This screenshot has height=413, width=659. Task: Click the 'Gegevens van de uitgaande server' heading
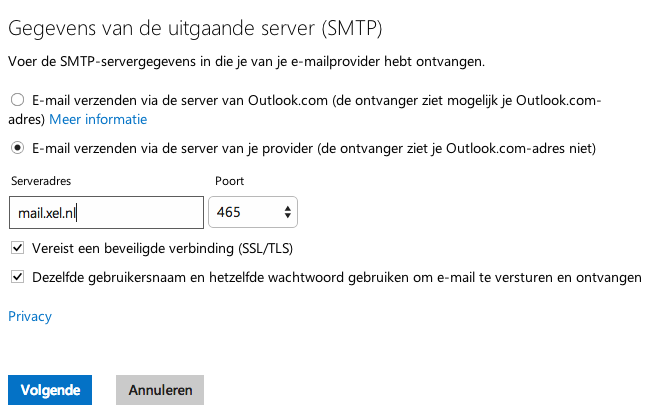[x=196, y=26]
